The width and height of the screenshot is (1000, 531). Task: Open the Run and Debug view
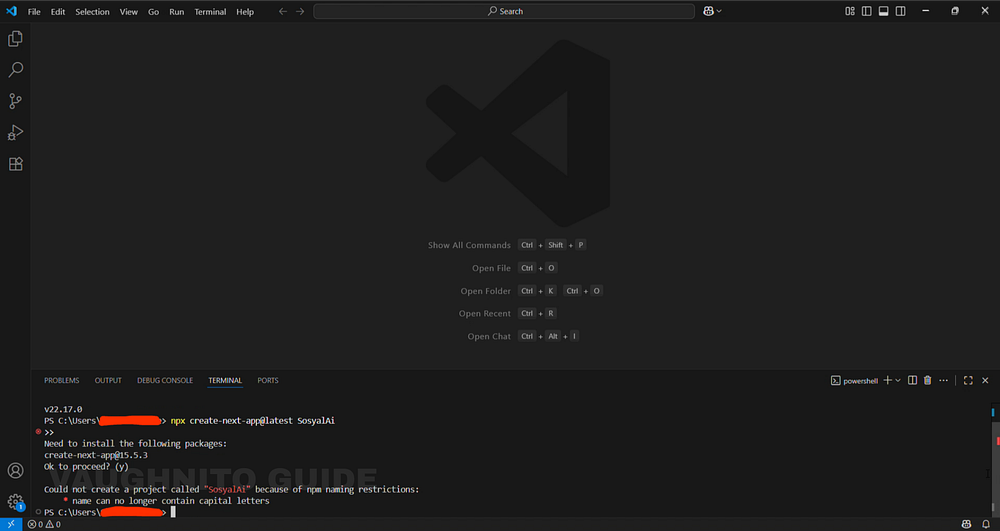(15, 133)
